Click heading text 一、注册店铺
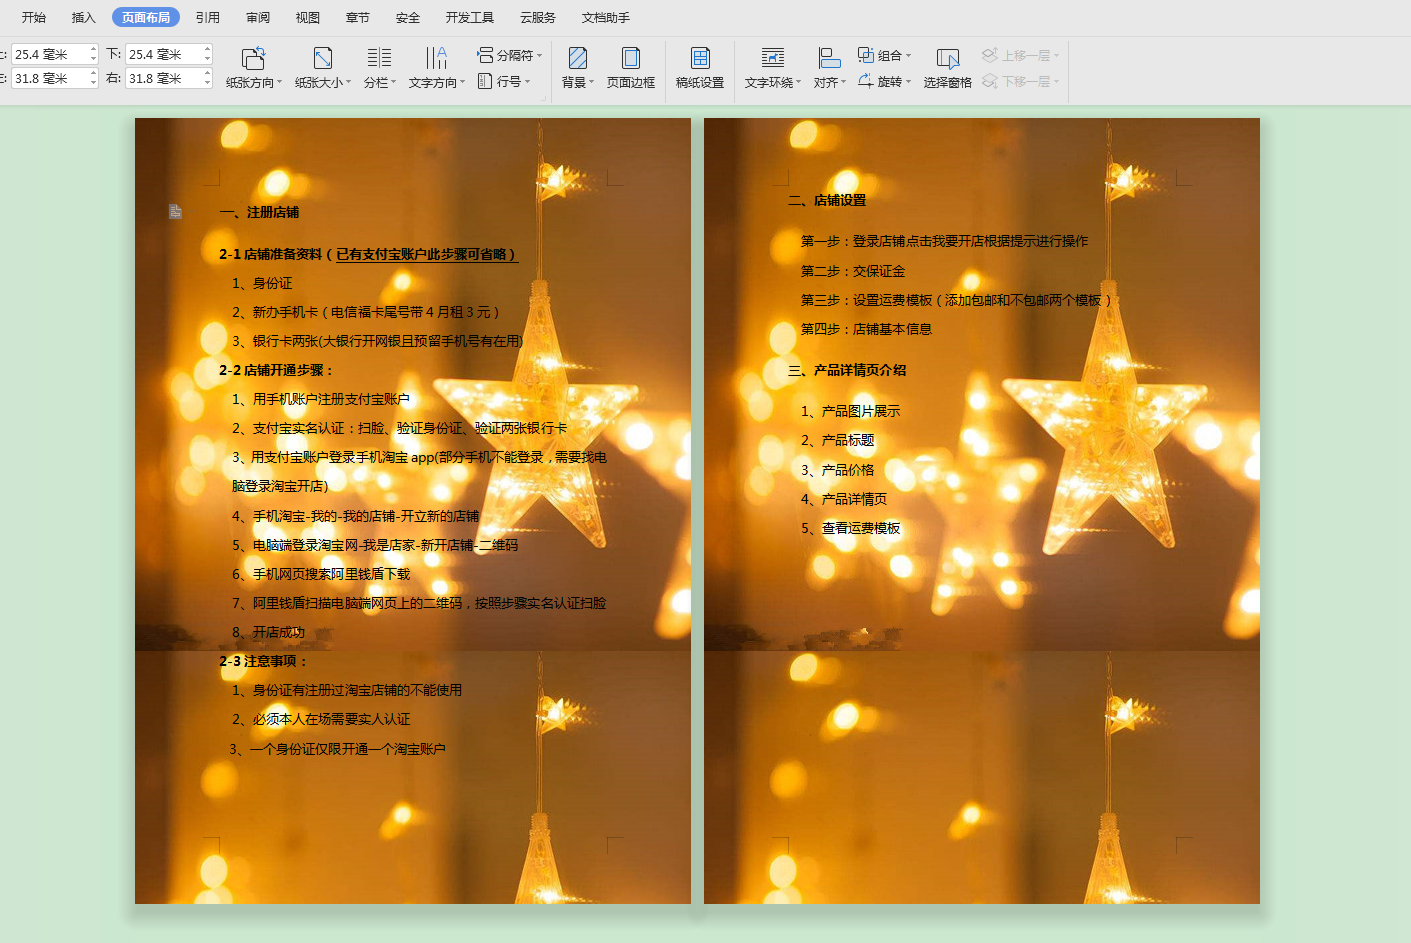Viewport: 1411px width, 943px height. point(259,212)
